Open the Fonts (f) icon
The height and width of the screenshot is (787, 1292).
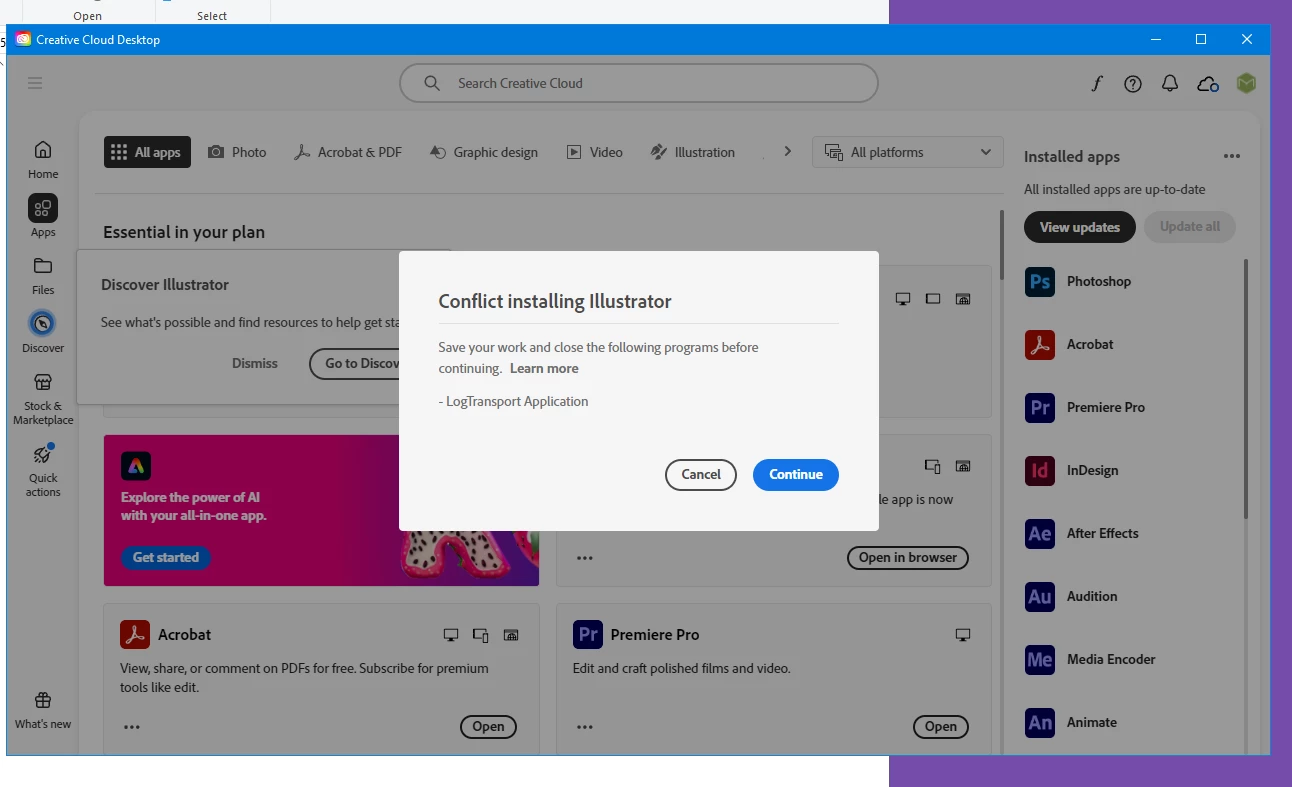pos(1097,84)
